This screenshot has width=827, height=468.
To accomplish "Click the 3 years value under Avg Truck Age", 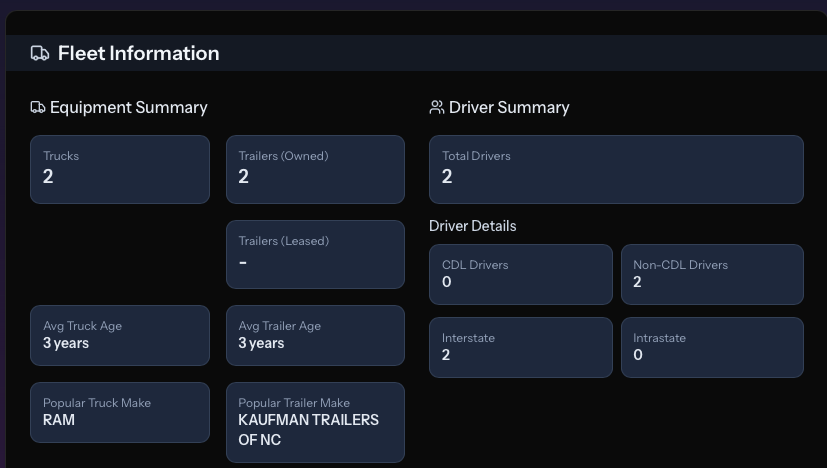I will pyautogui.click(x=66, y=343).
